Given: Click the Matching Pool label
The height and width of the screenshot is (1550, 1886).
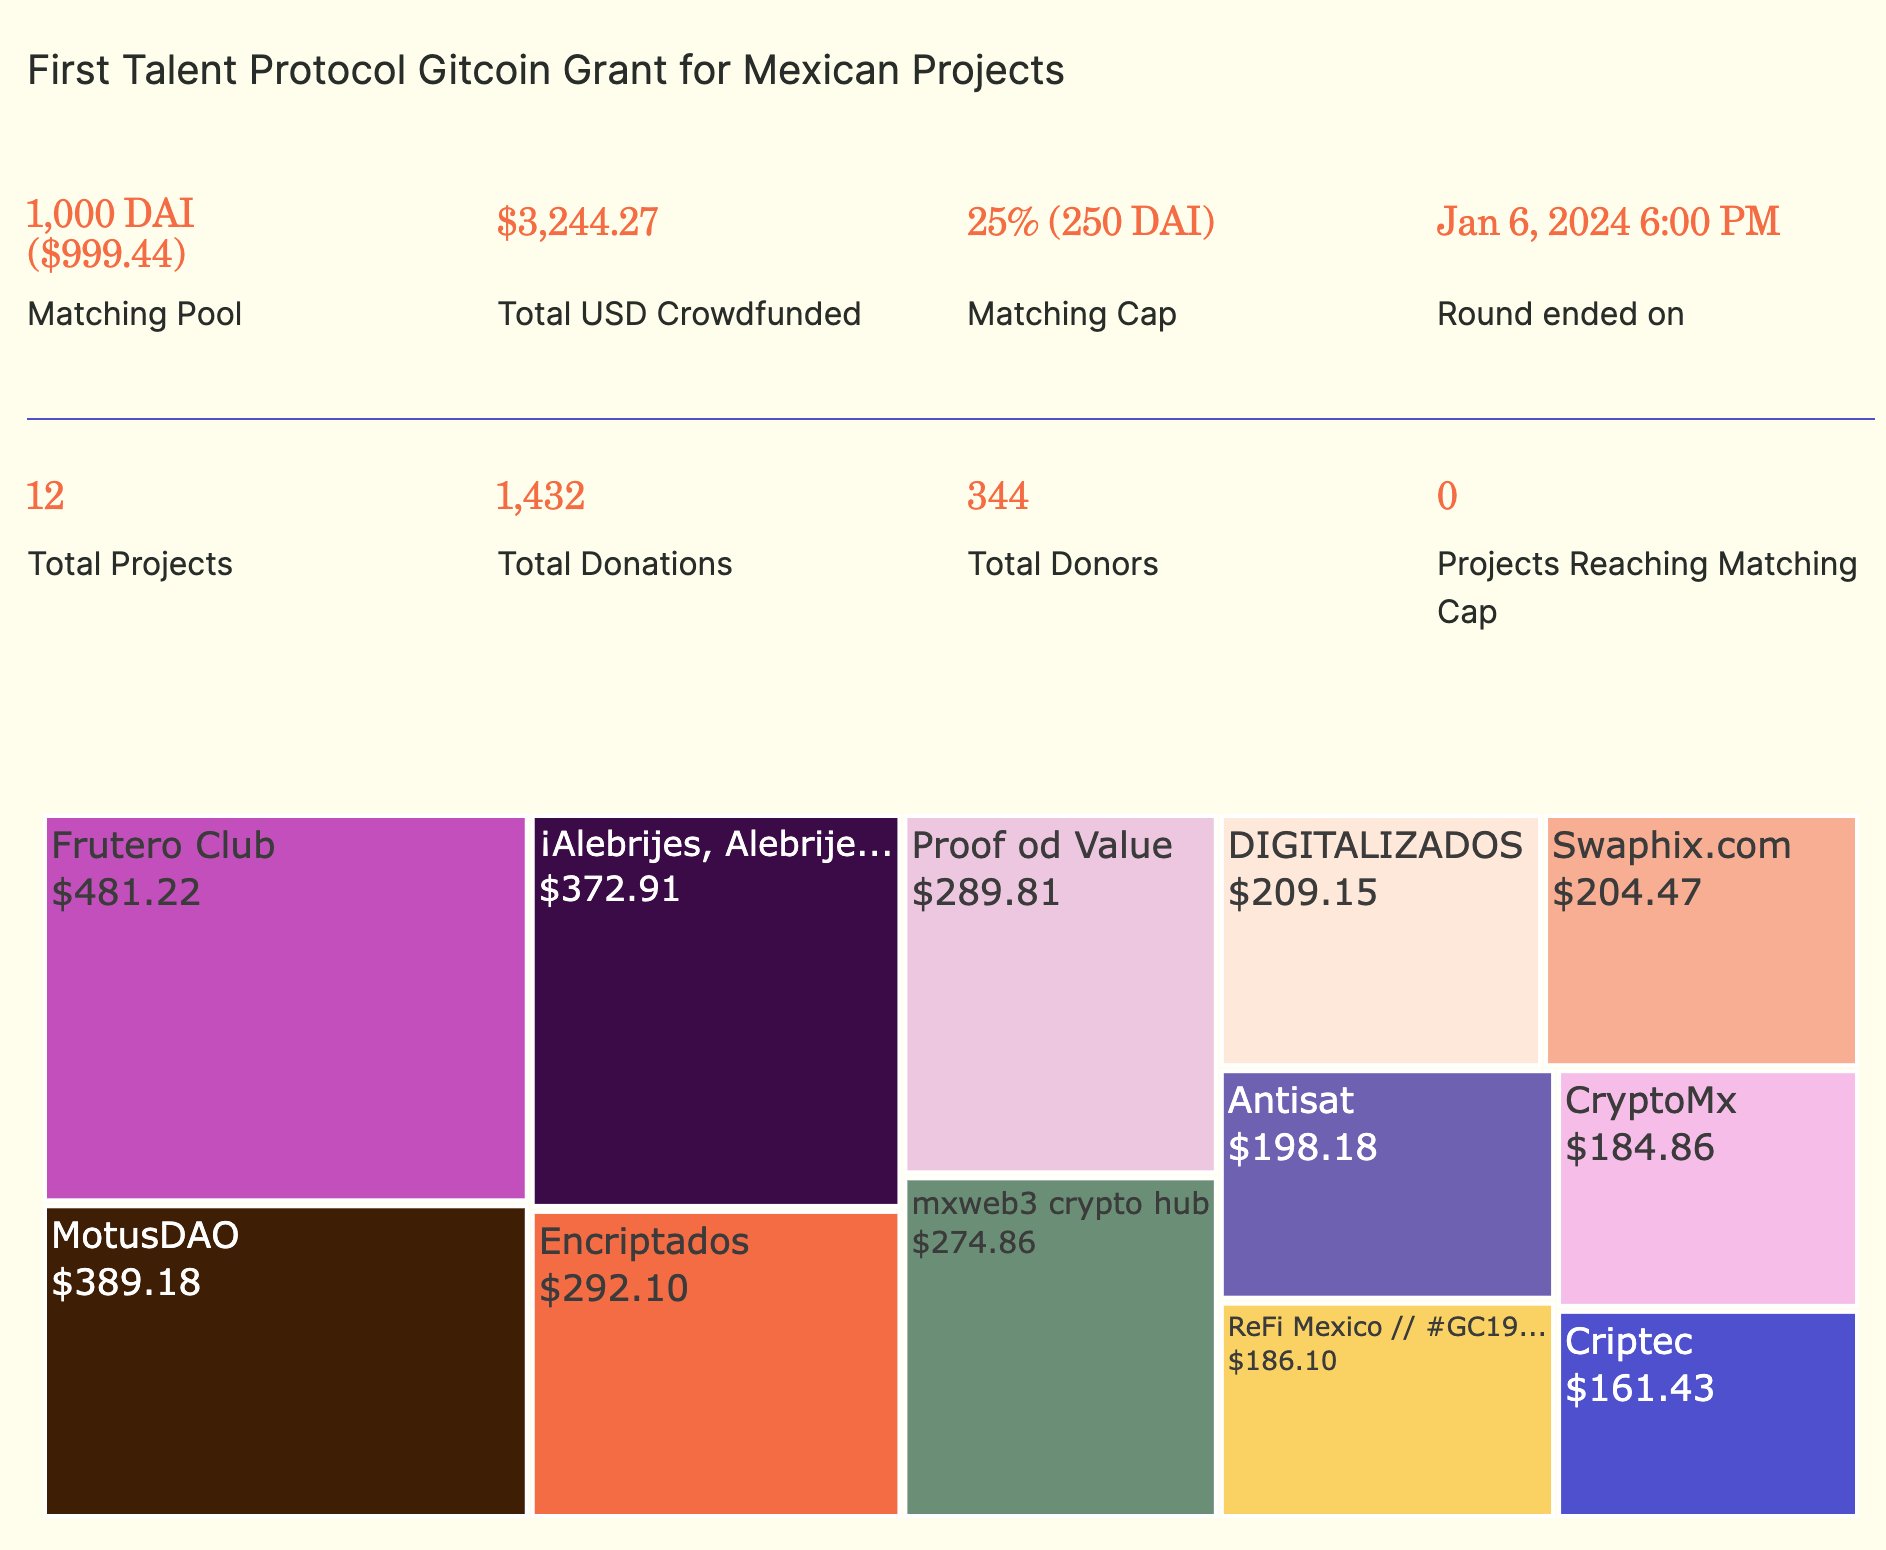Looking at the screenshot, I should click(x=135, y=314).
